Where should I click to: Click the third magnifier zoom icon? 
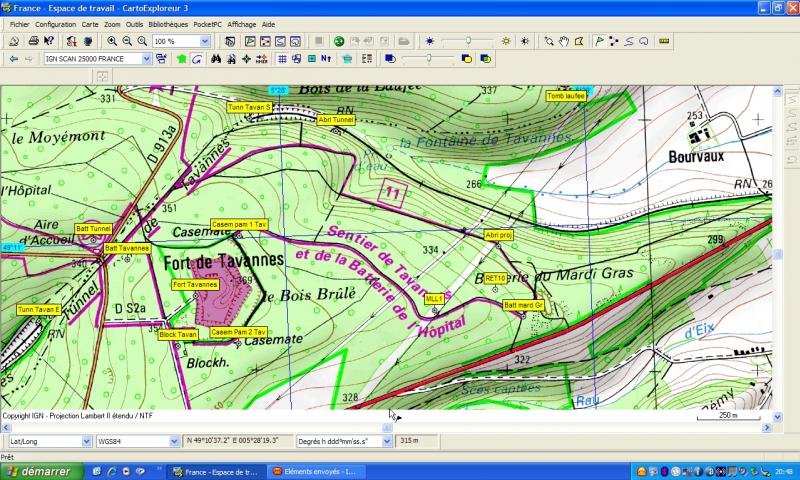142,41
